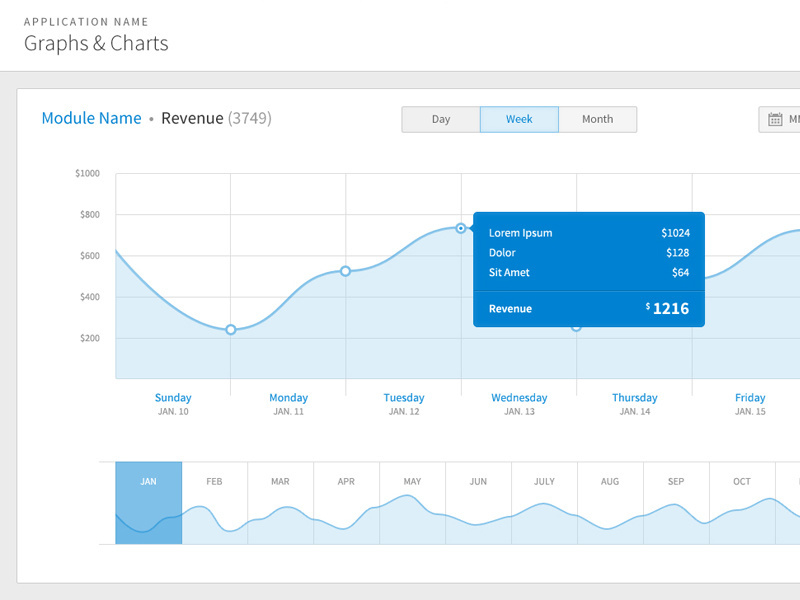Screen dimensions: 800x600
Task: Select the Day view segment
Action: pos(441,119)
